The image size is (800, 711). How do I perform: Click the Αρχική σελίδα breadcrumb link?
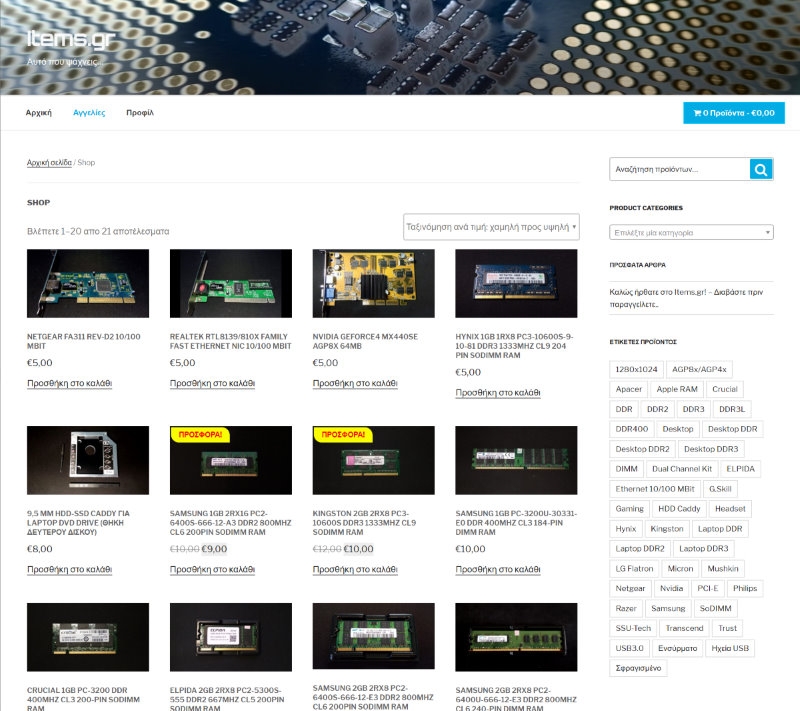(x=49, y=162)
